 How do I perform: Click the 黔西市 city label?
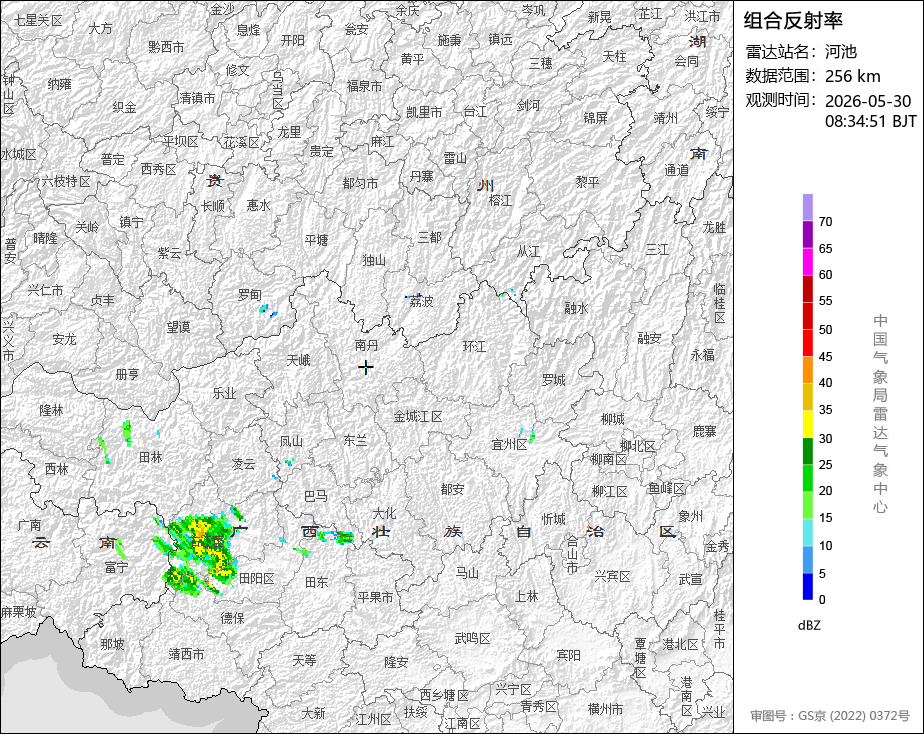coord(166,47)
